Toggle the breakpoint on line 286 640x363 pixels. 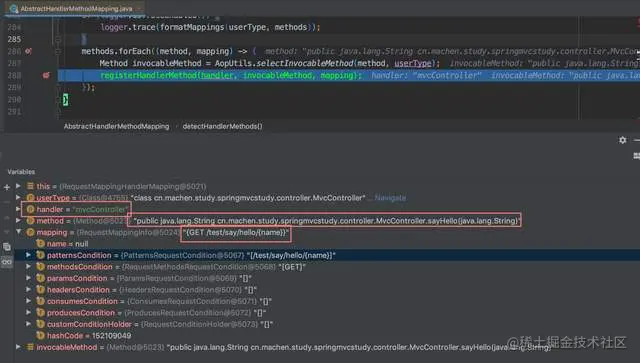(x=28, y=51)
